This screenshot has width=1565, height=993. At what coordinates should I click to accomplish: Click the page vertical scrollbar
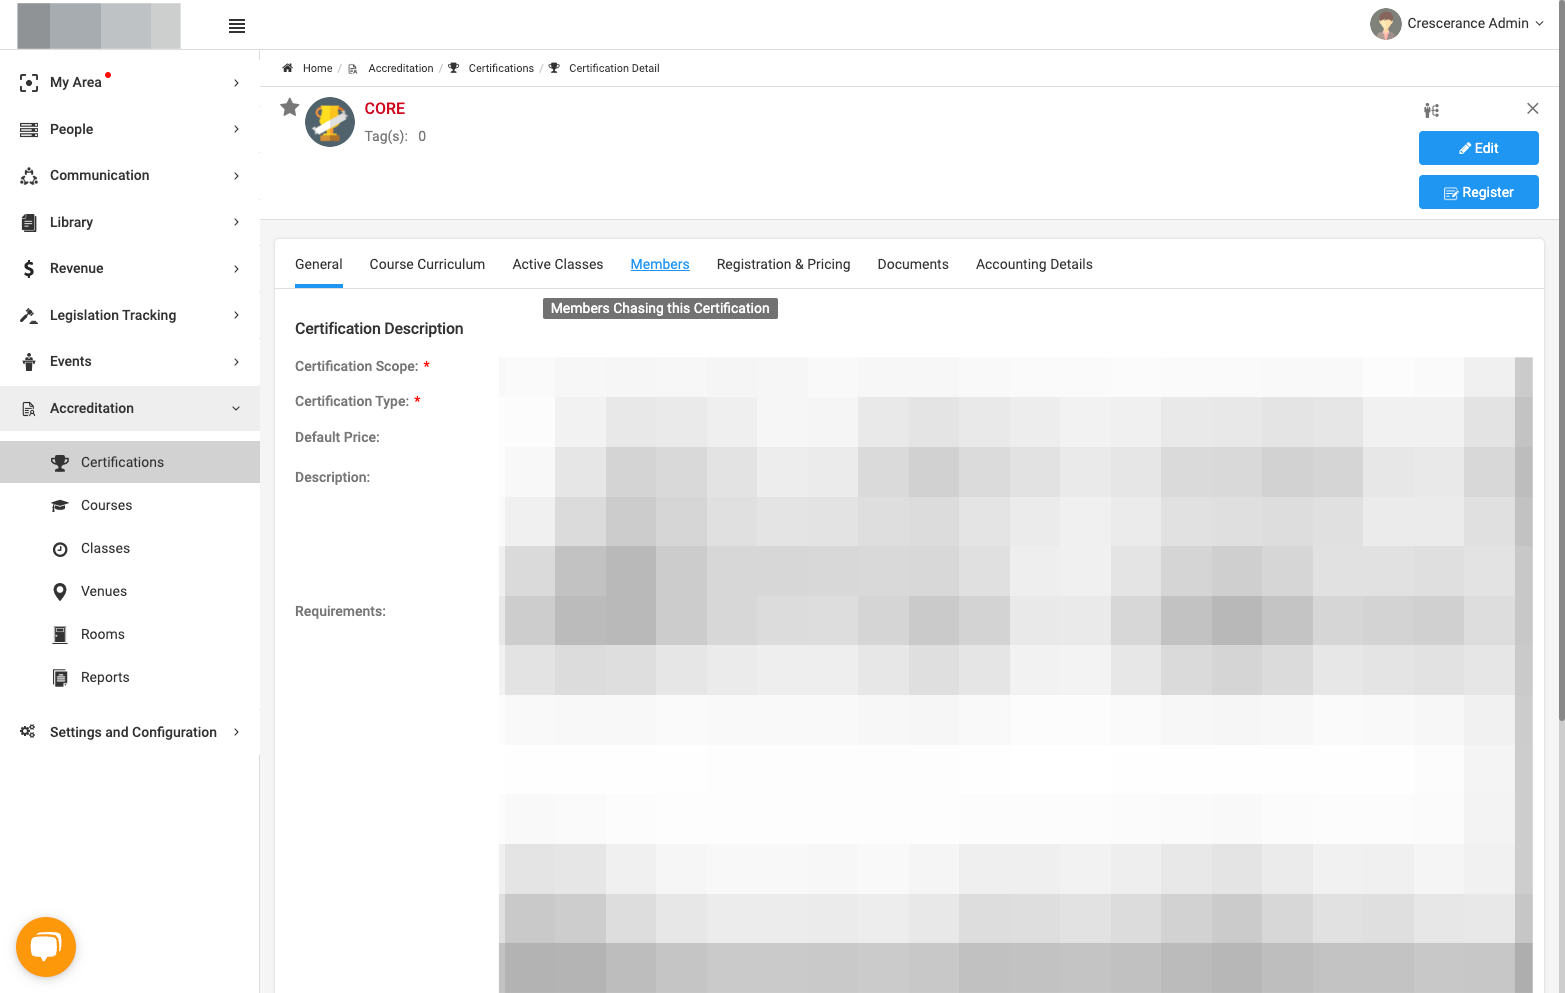(x=1561, y=360)
